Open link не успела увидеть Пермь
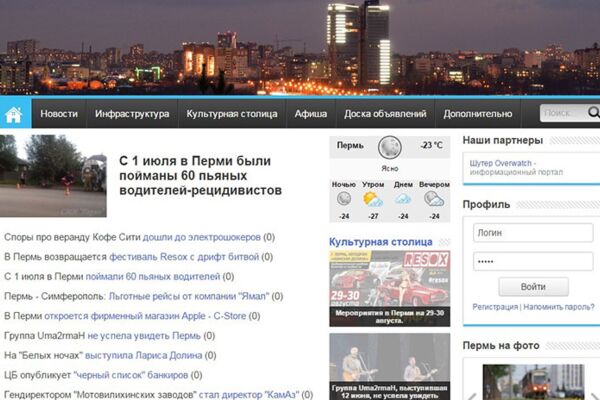600x400 pixels. [x=144, y=336]
